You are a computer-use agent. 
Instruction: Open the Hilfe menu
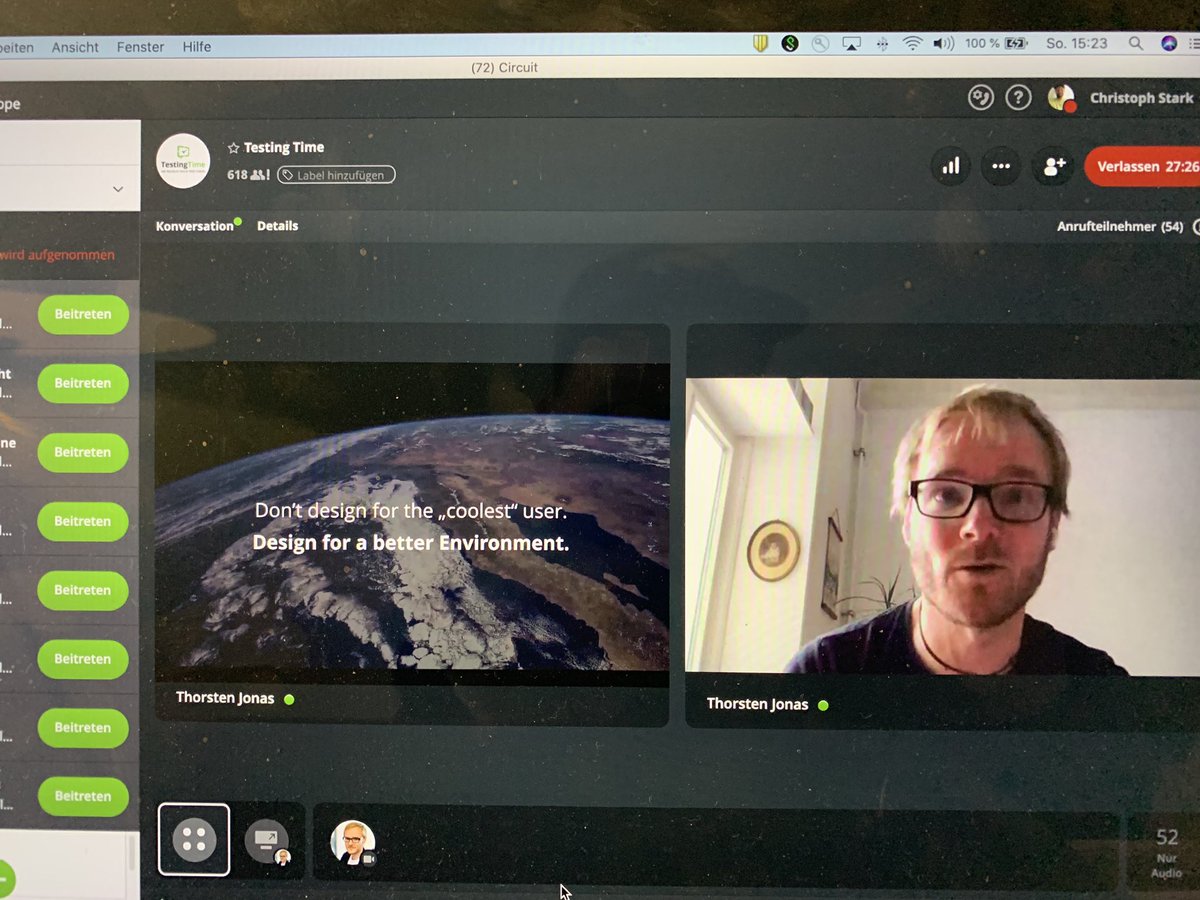coord(197,47)
